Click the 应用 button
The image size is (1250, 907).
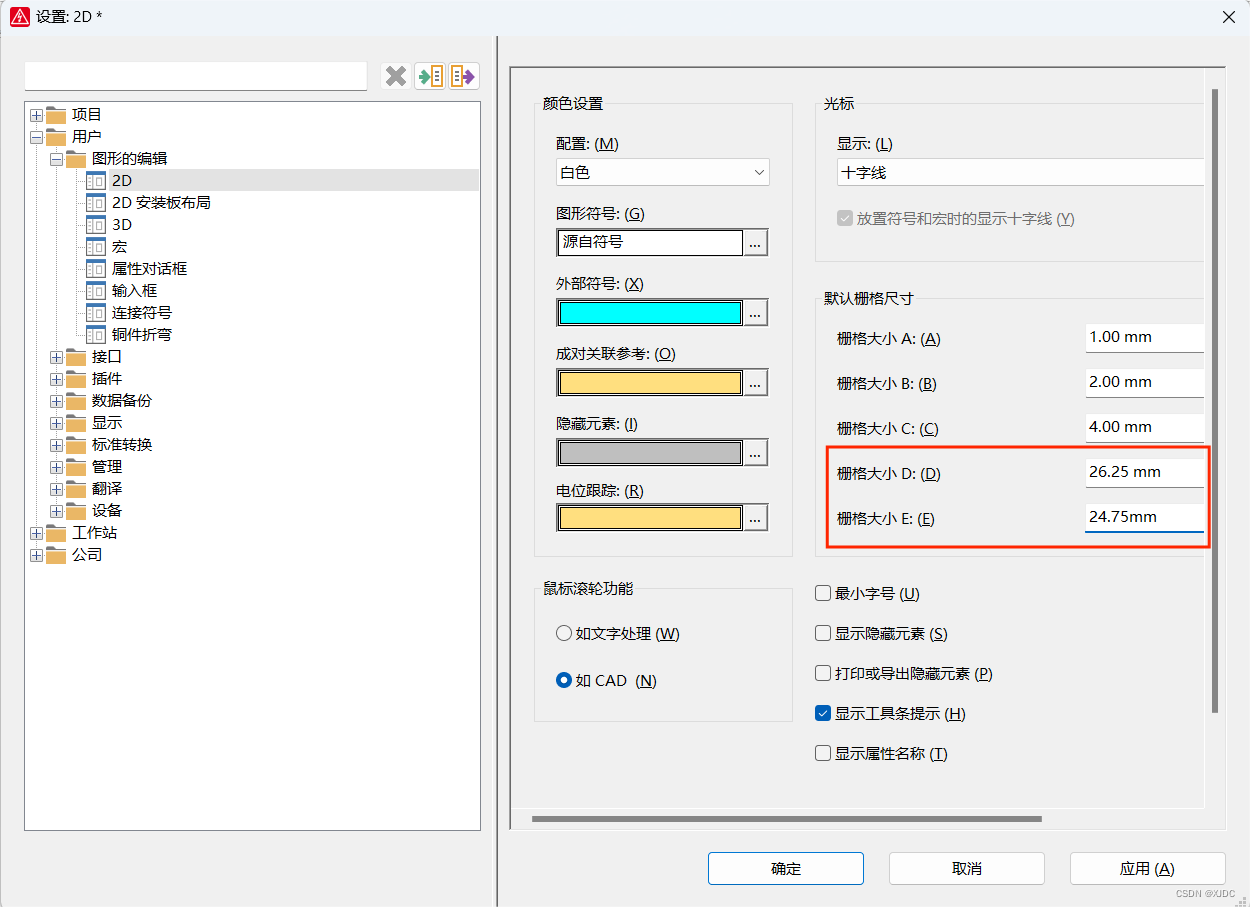[x=1147, y=869]
